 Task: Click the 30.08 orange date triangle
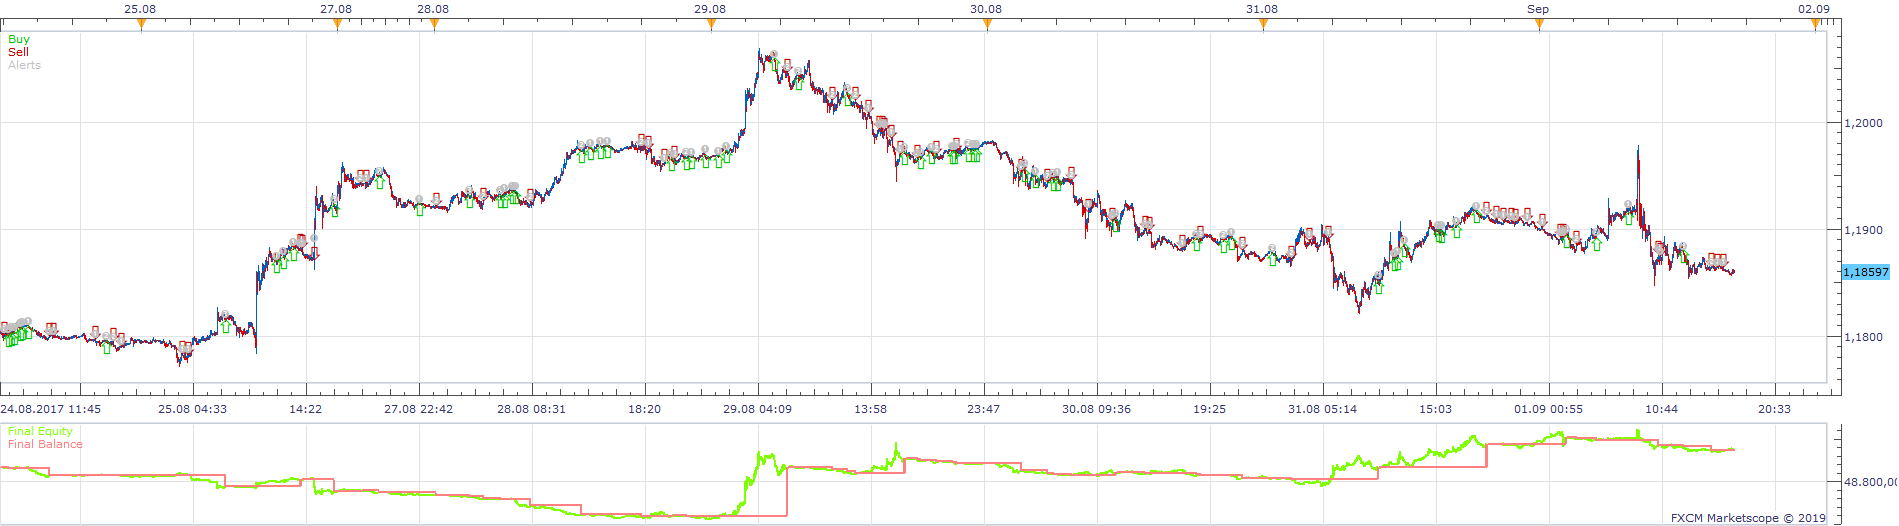point(987,25)
